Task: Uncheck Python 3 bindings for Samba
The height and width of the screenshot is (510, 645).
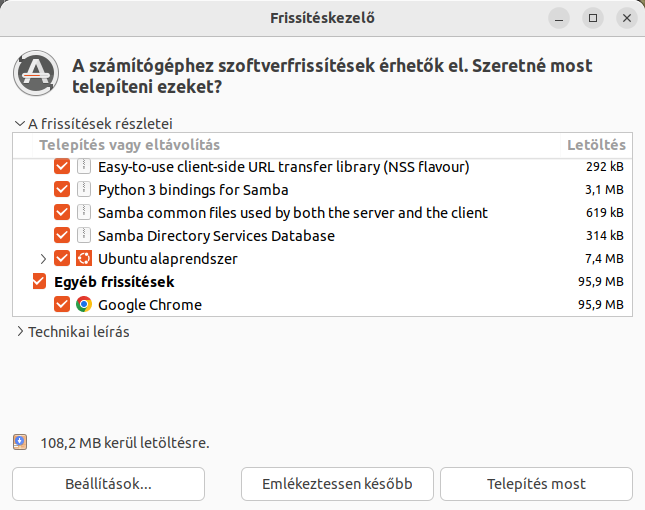Action: coord(62,190)
